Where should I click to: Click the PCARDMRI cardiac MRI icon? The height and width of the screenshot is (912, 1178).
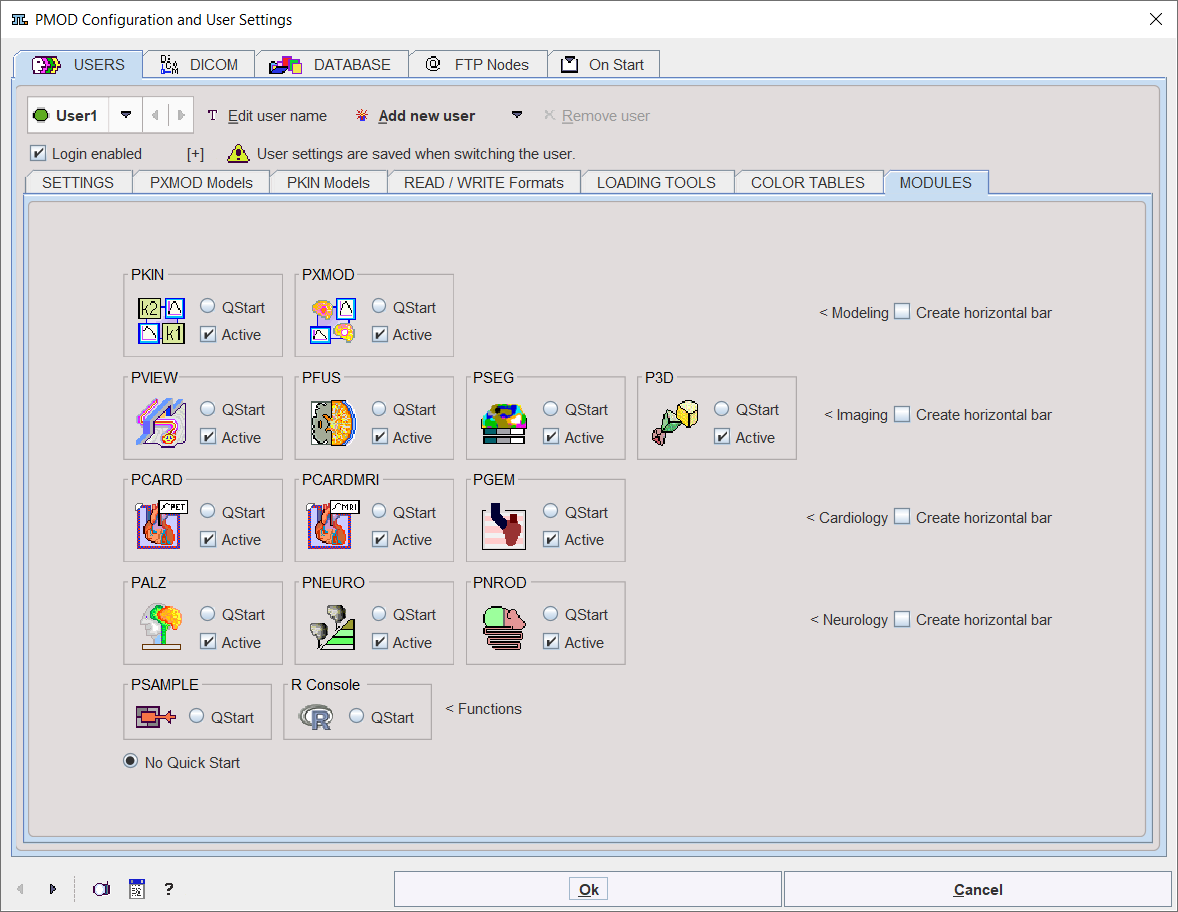pos(333,525)
